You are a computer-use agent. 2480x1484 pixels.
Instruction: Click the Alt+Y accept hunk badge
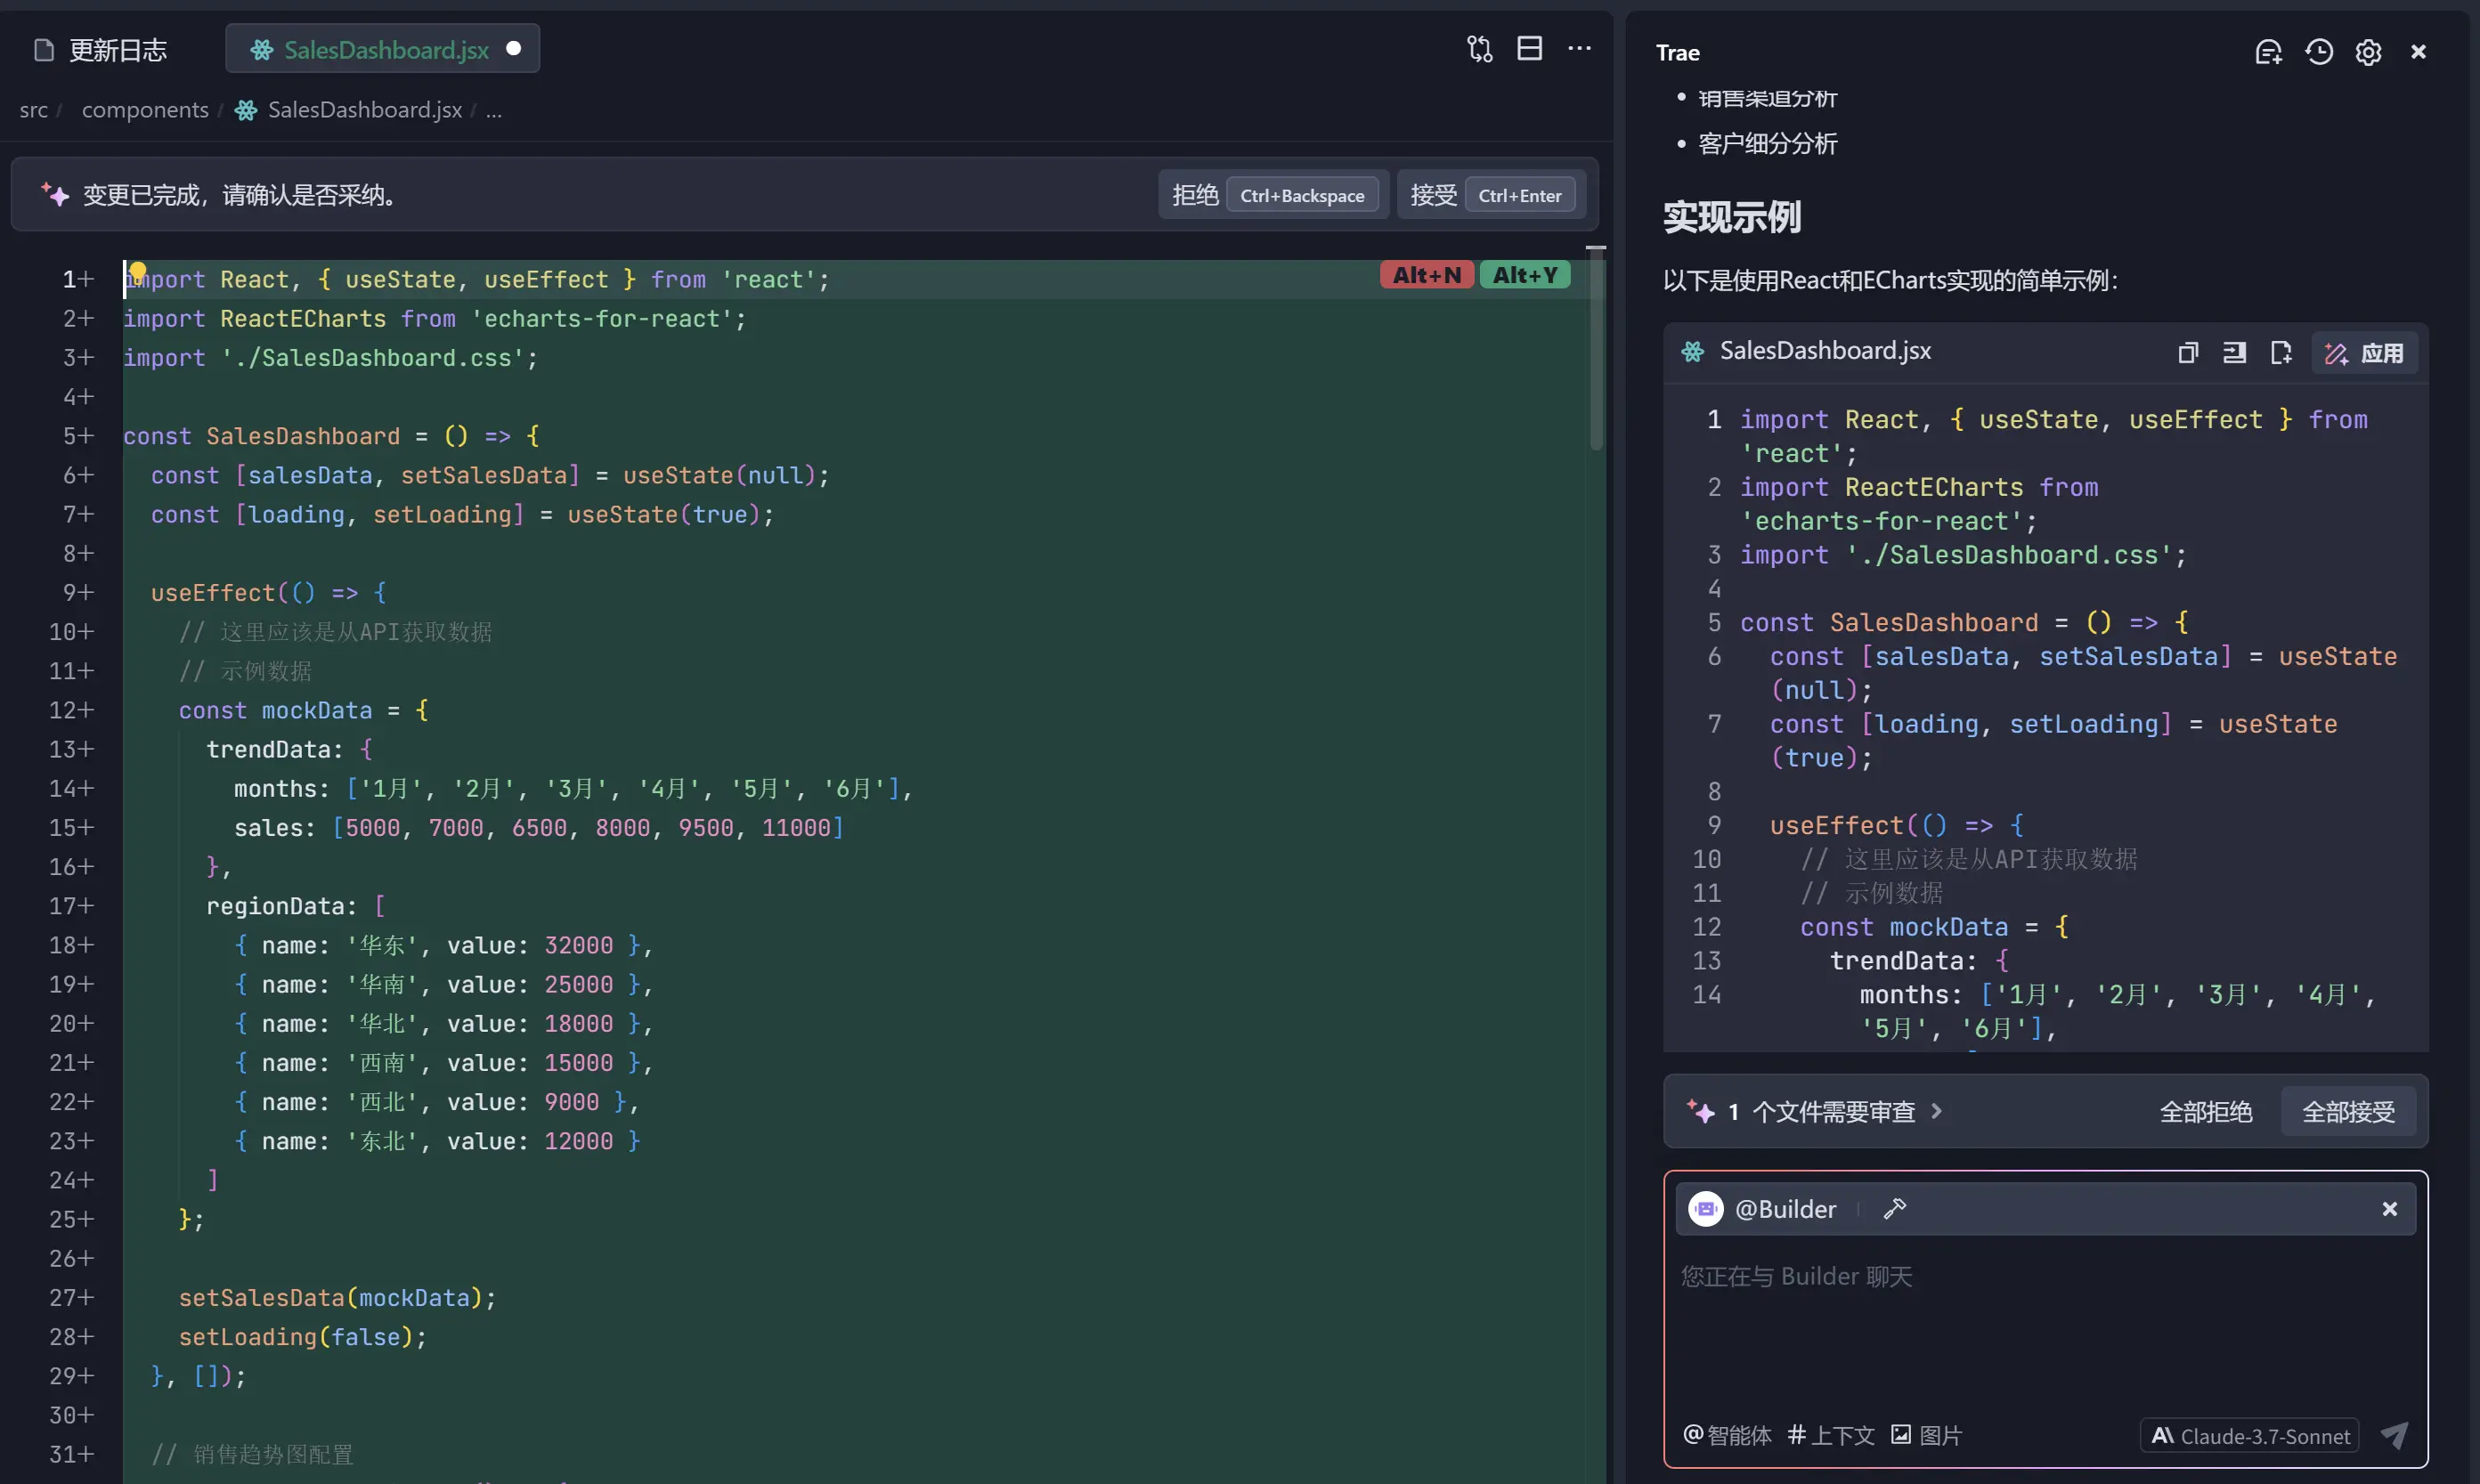(x=1525, y=275)
